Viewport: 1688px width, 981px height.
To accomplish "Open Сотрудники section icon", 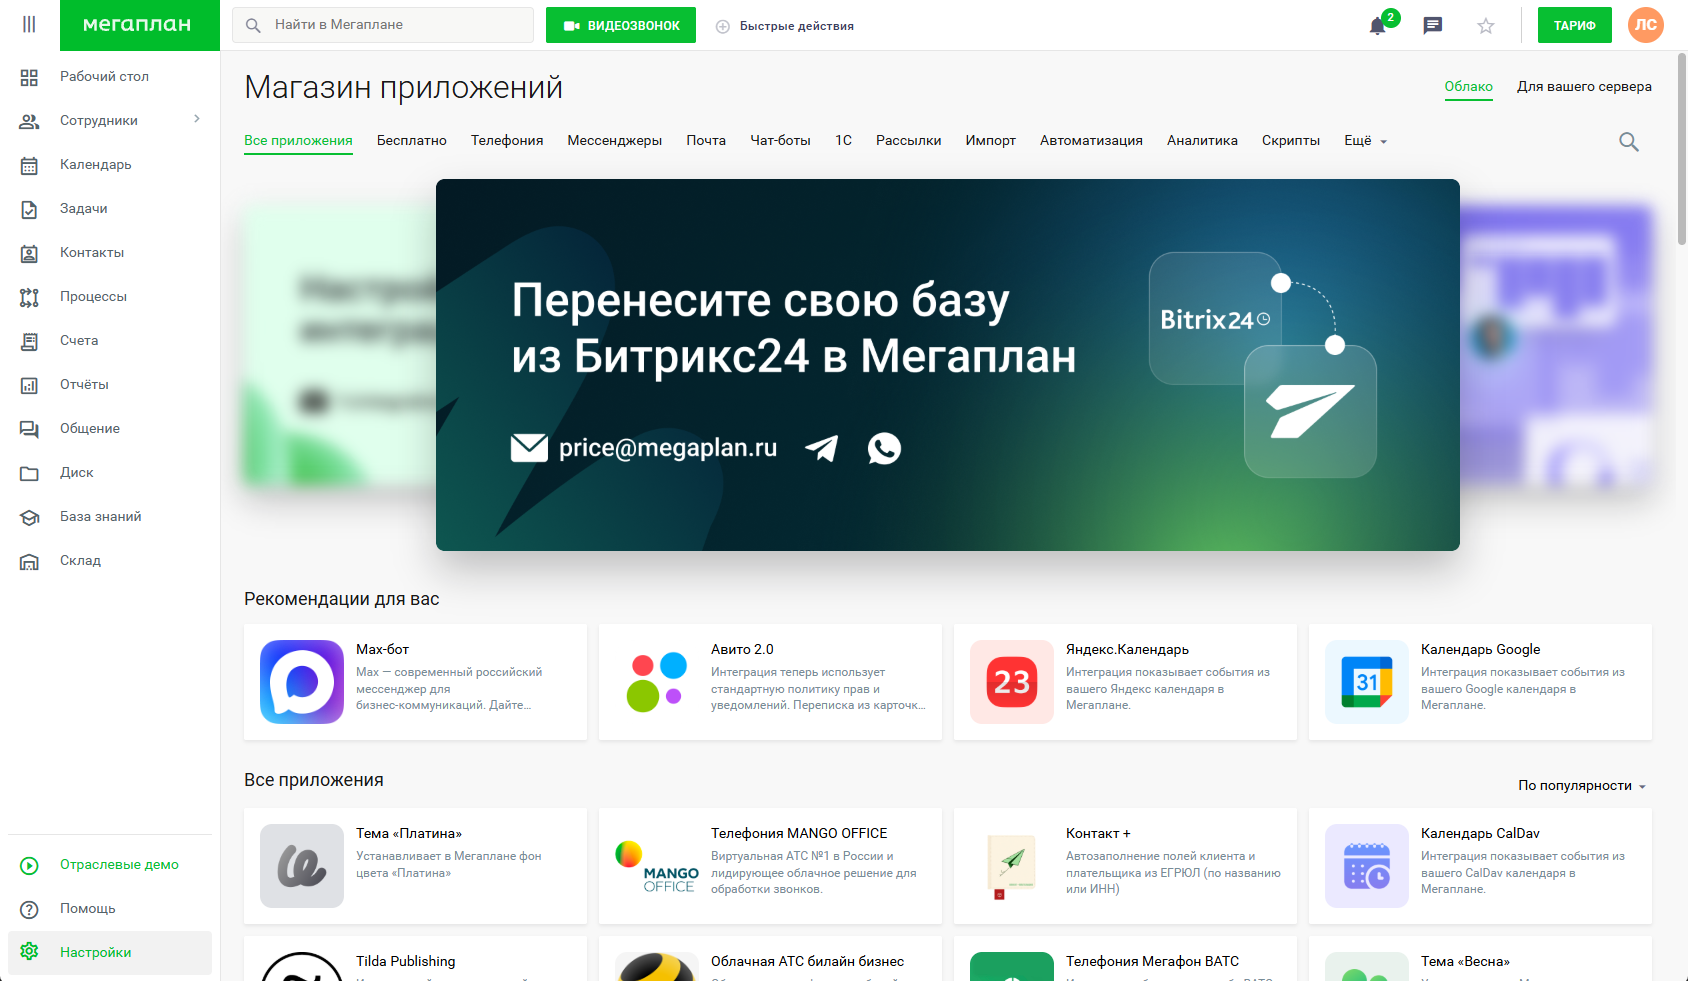I will [x=29, y=121].
